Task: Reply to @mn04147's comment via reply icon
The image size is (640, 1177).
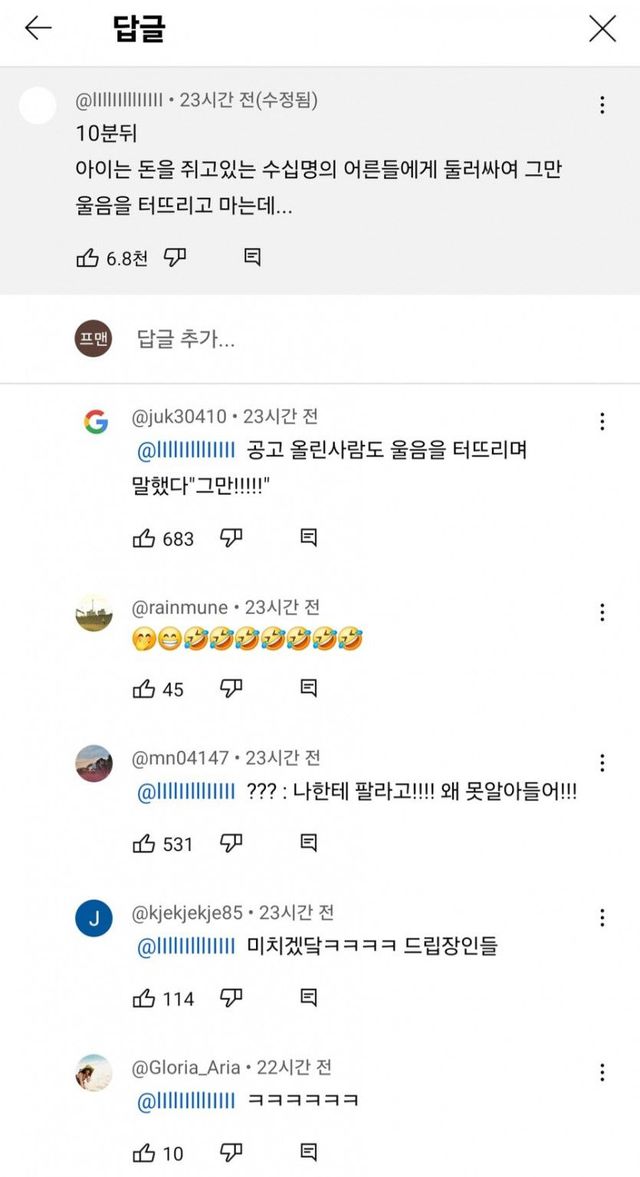Action: (x=309, y=843)
